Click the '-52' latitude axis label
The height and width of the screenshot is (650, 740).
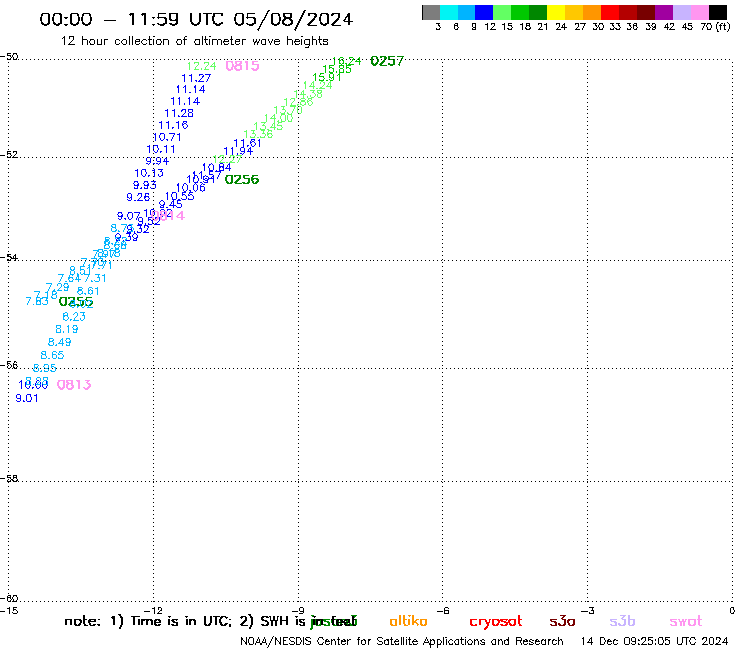(x=9, y=154)
